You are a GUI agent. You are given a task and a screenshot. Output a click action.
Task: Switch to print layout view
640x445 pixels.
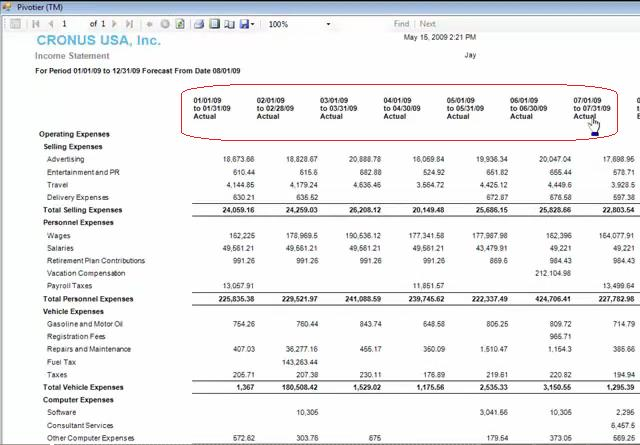coord(214,24)
